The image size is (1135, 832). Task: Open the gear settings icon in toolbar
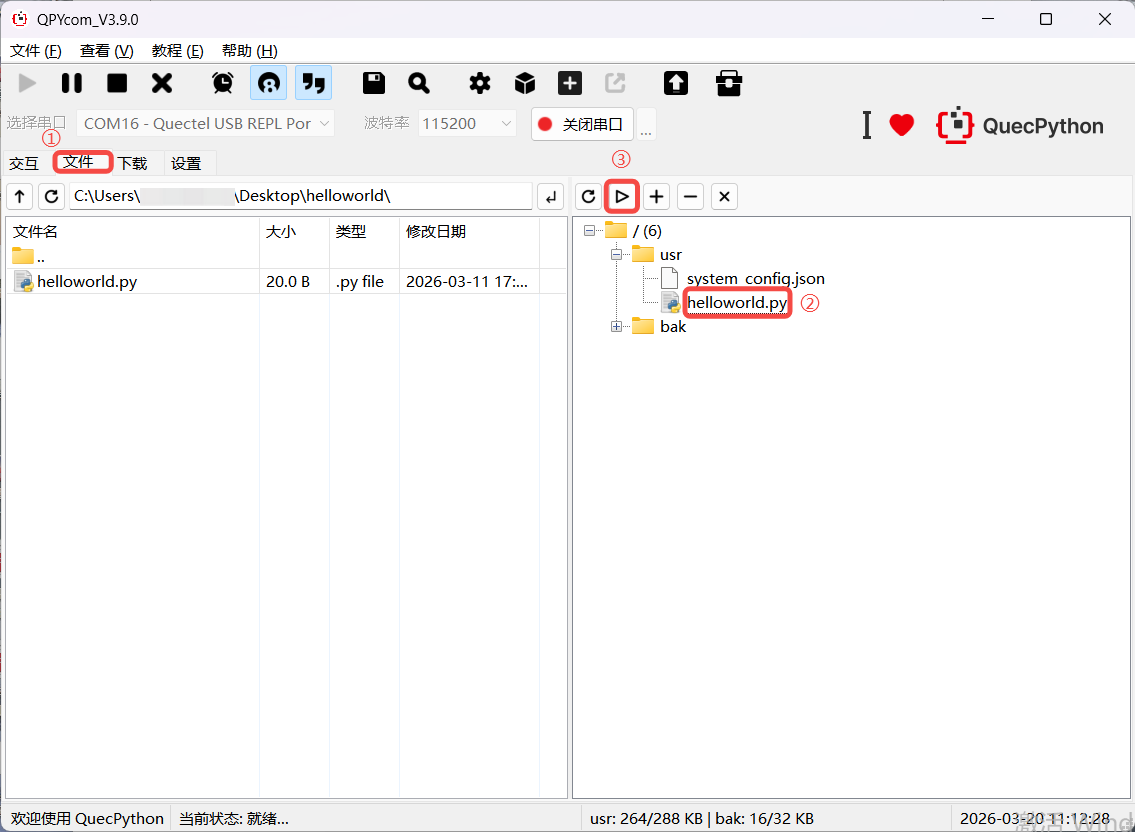480,83
